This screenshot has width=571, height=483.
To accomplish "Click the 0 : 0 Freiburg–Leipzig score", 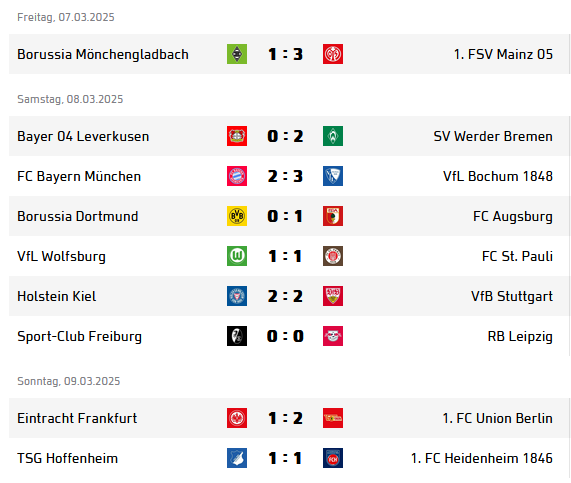I will coord(285,336).
